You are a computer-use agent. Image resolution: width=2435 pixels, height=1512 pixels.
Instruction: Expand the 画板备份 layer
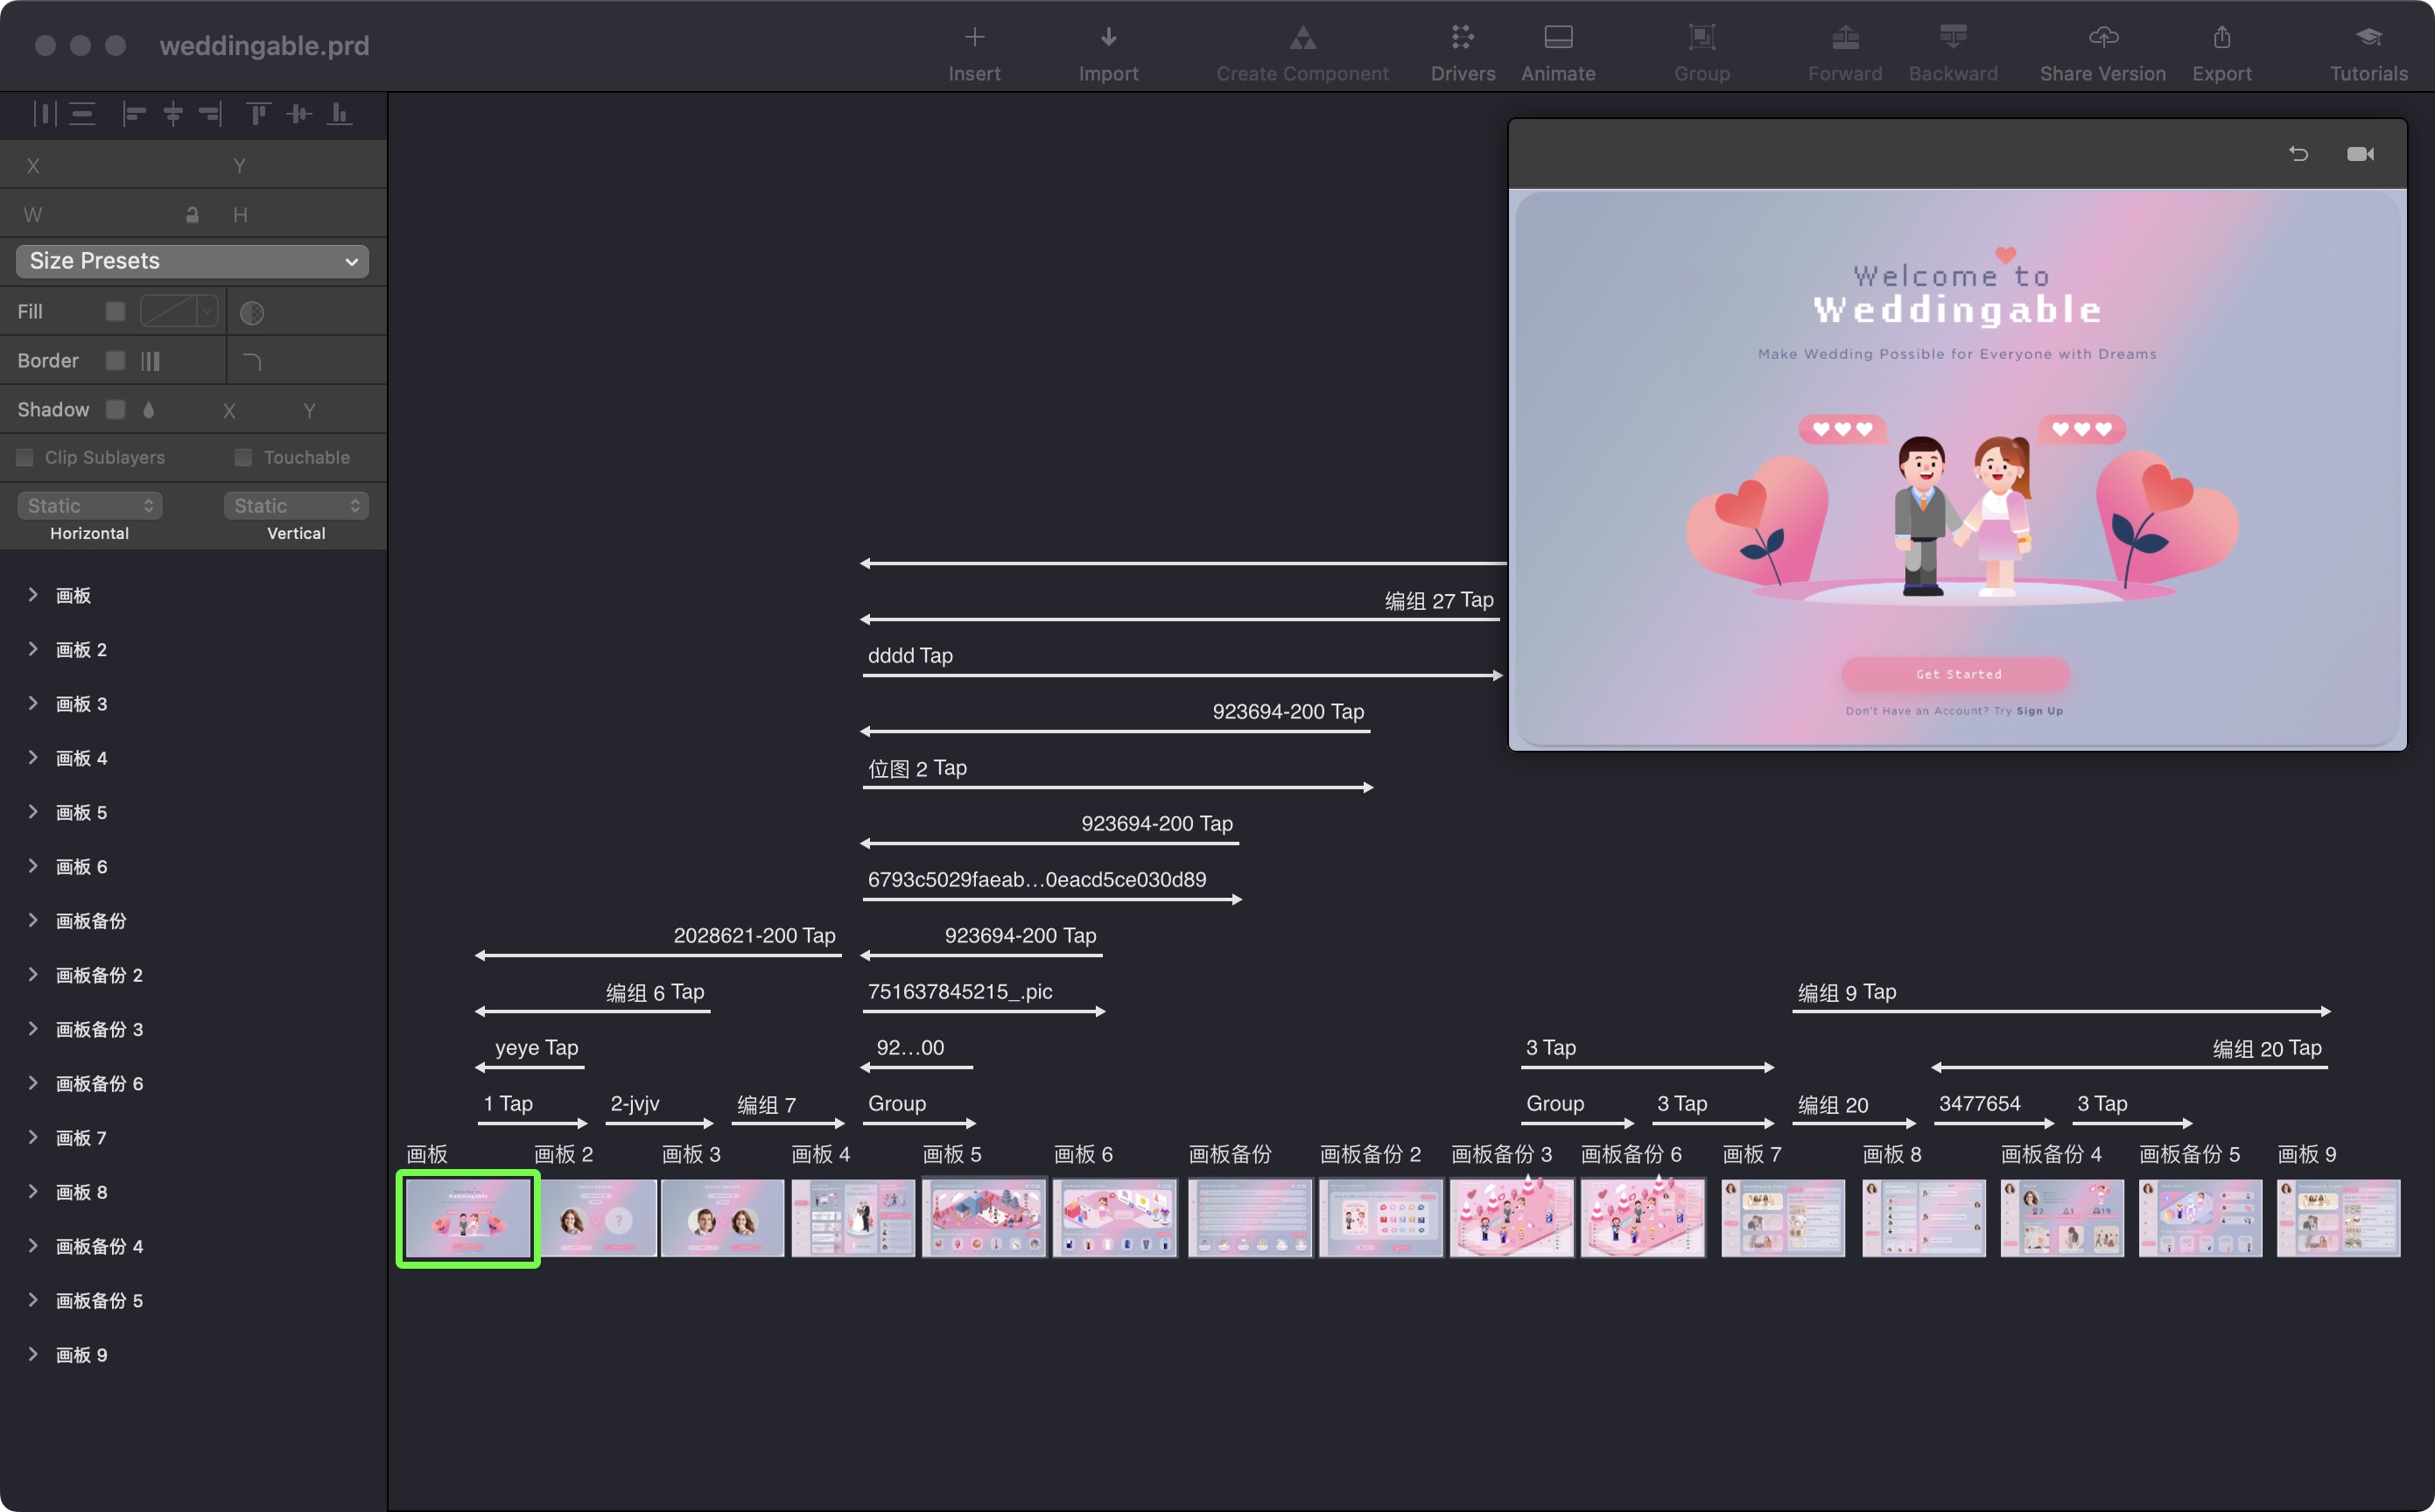[x=33, y=921]
